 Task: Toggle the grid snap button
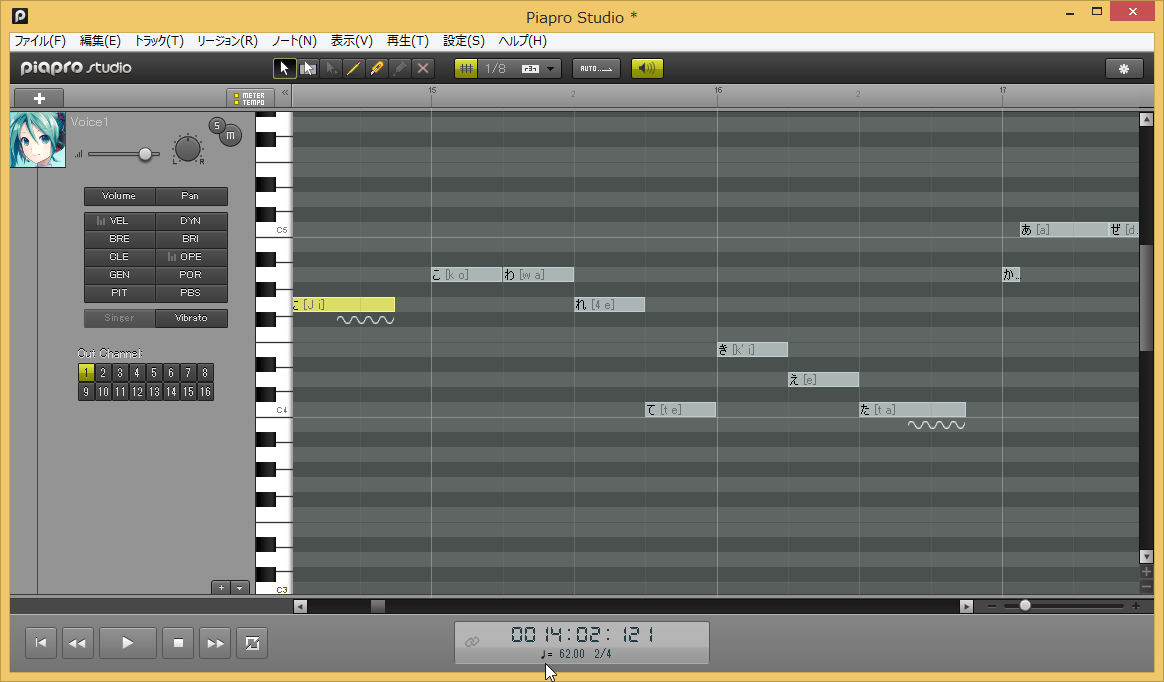[x=466, y=68]
